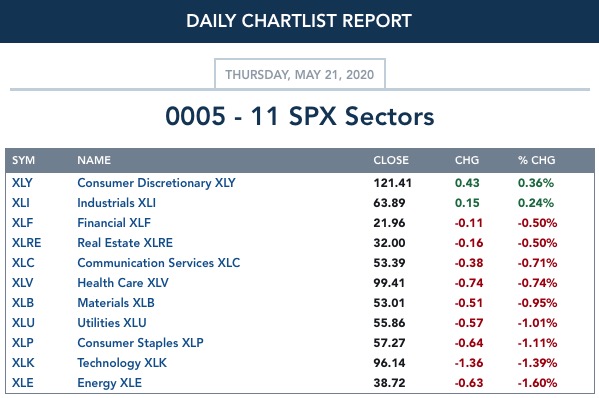Sort by the NAME column header
This screenshot has width=599, height=398.
click(x=94, y=160)
